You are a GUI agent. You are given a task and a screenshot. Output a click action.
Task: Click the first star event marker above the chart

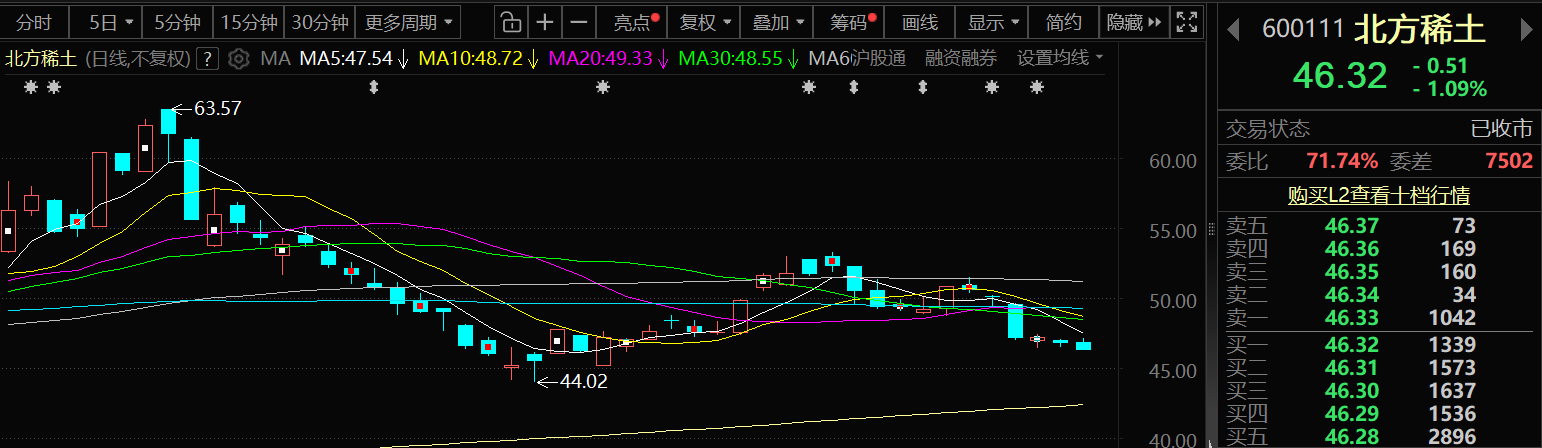(x=31, y=88)
